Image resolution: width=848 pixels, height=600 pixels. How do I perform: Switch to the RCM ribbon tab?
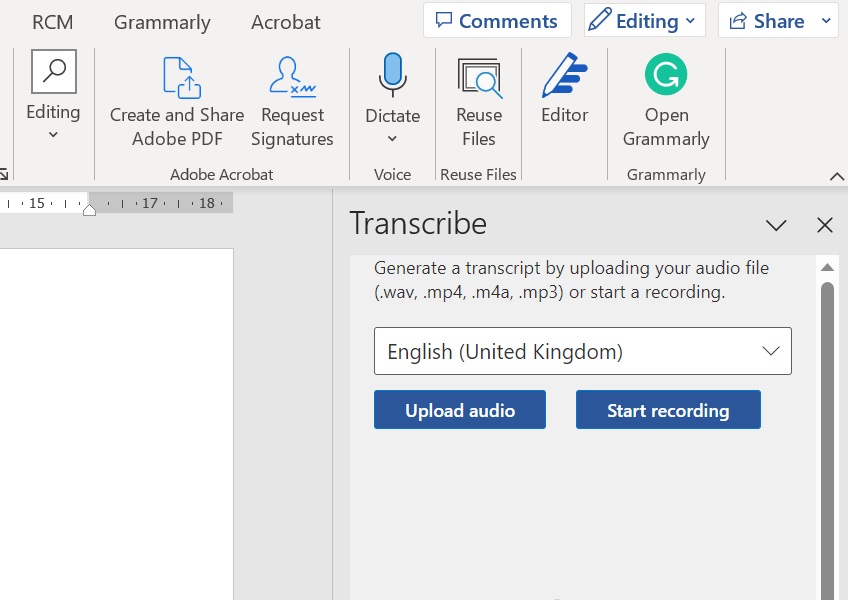pos(51,21)
